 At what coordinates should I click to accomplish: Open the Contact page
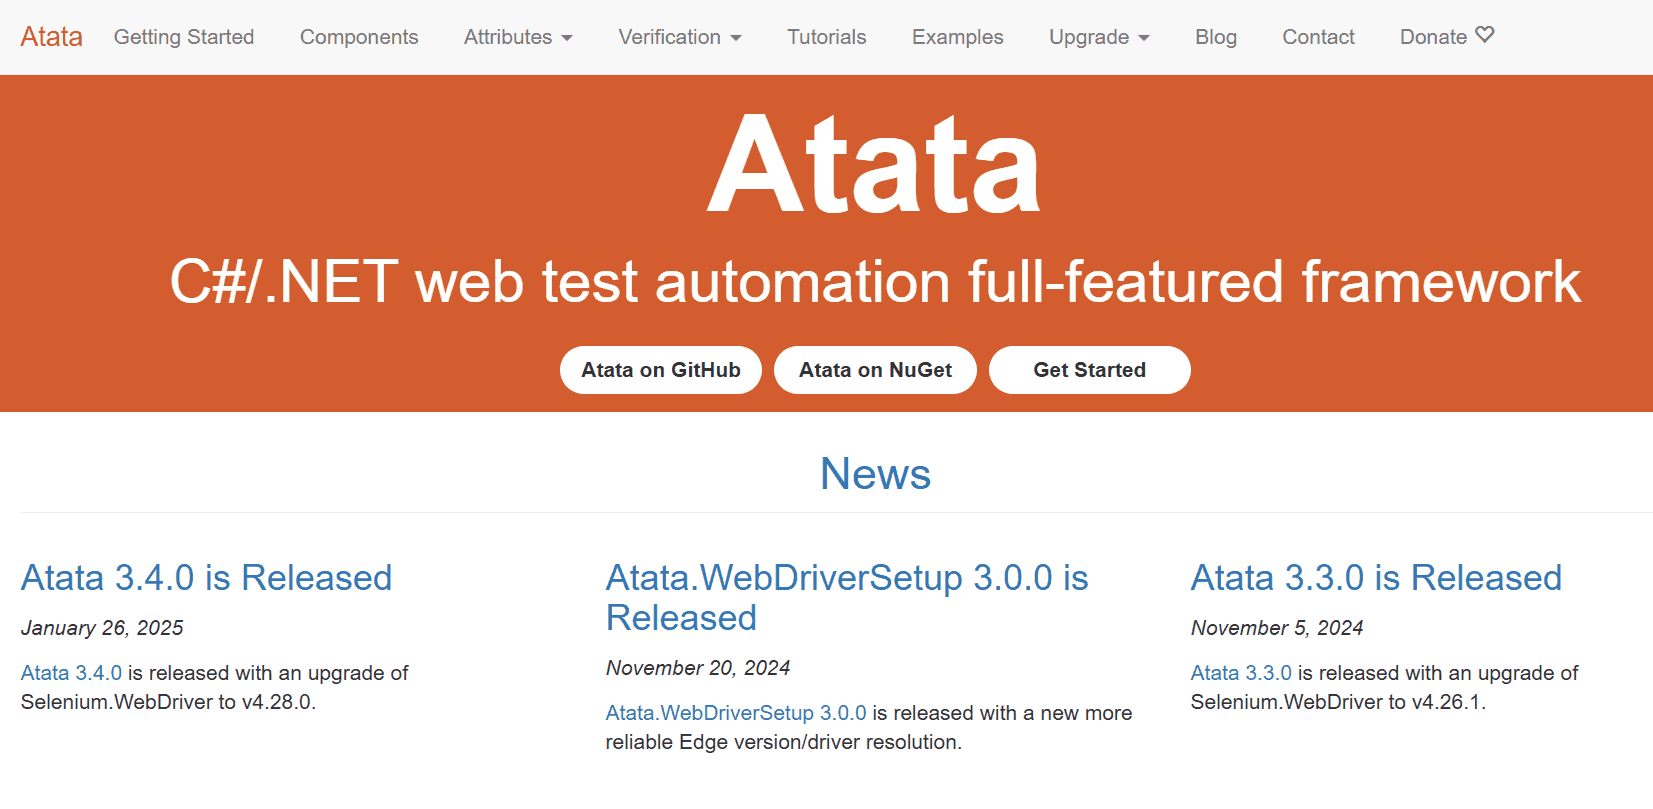(1318, 37)
